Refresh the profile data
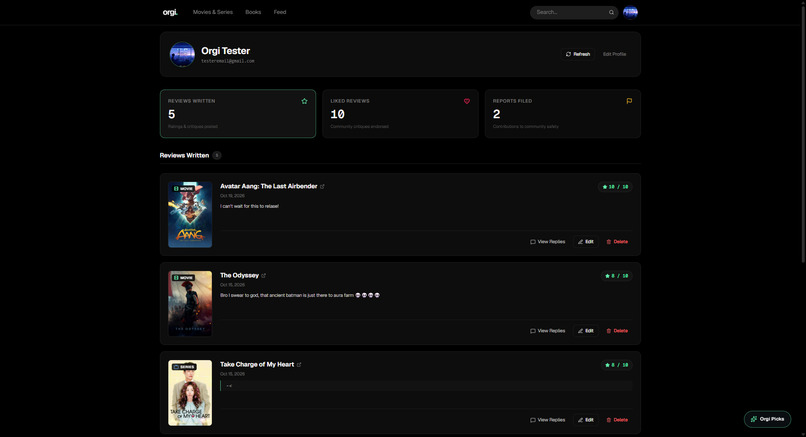This screenshot has height=437, width=806. click(x=578, y=54)
